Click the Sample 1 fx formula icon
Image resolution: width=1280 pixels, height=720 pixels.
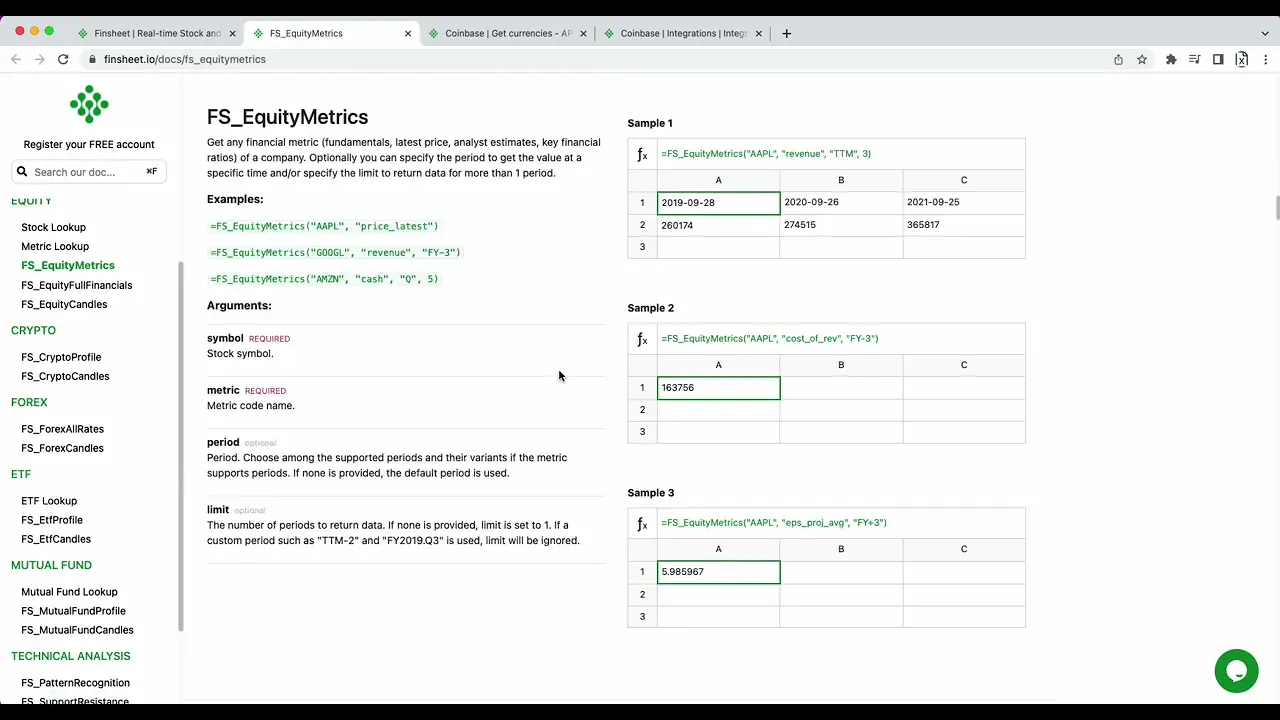click(x=642, y=154)
